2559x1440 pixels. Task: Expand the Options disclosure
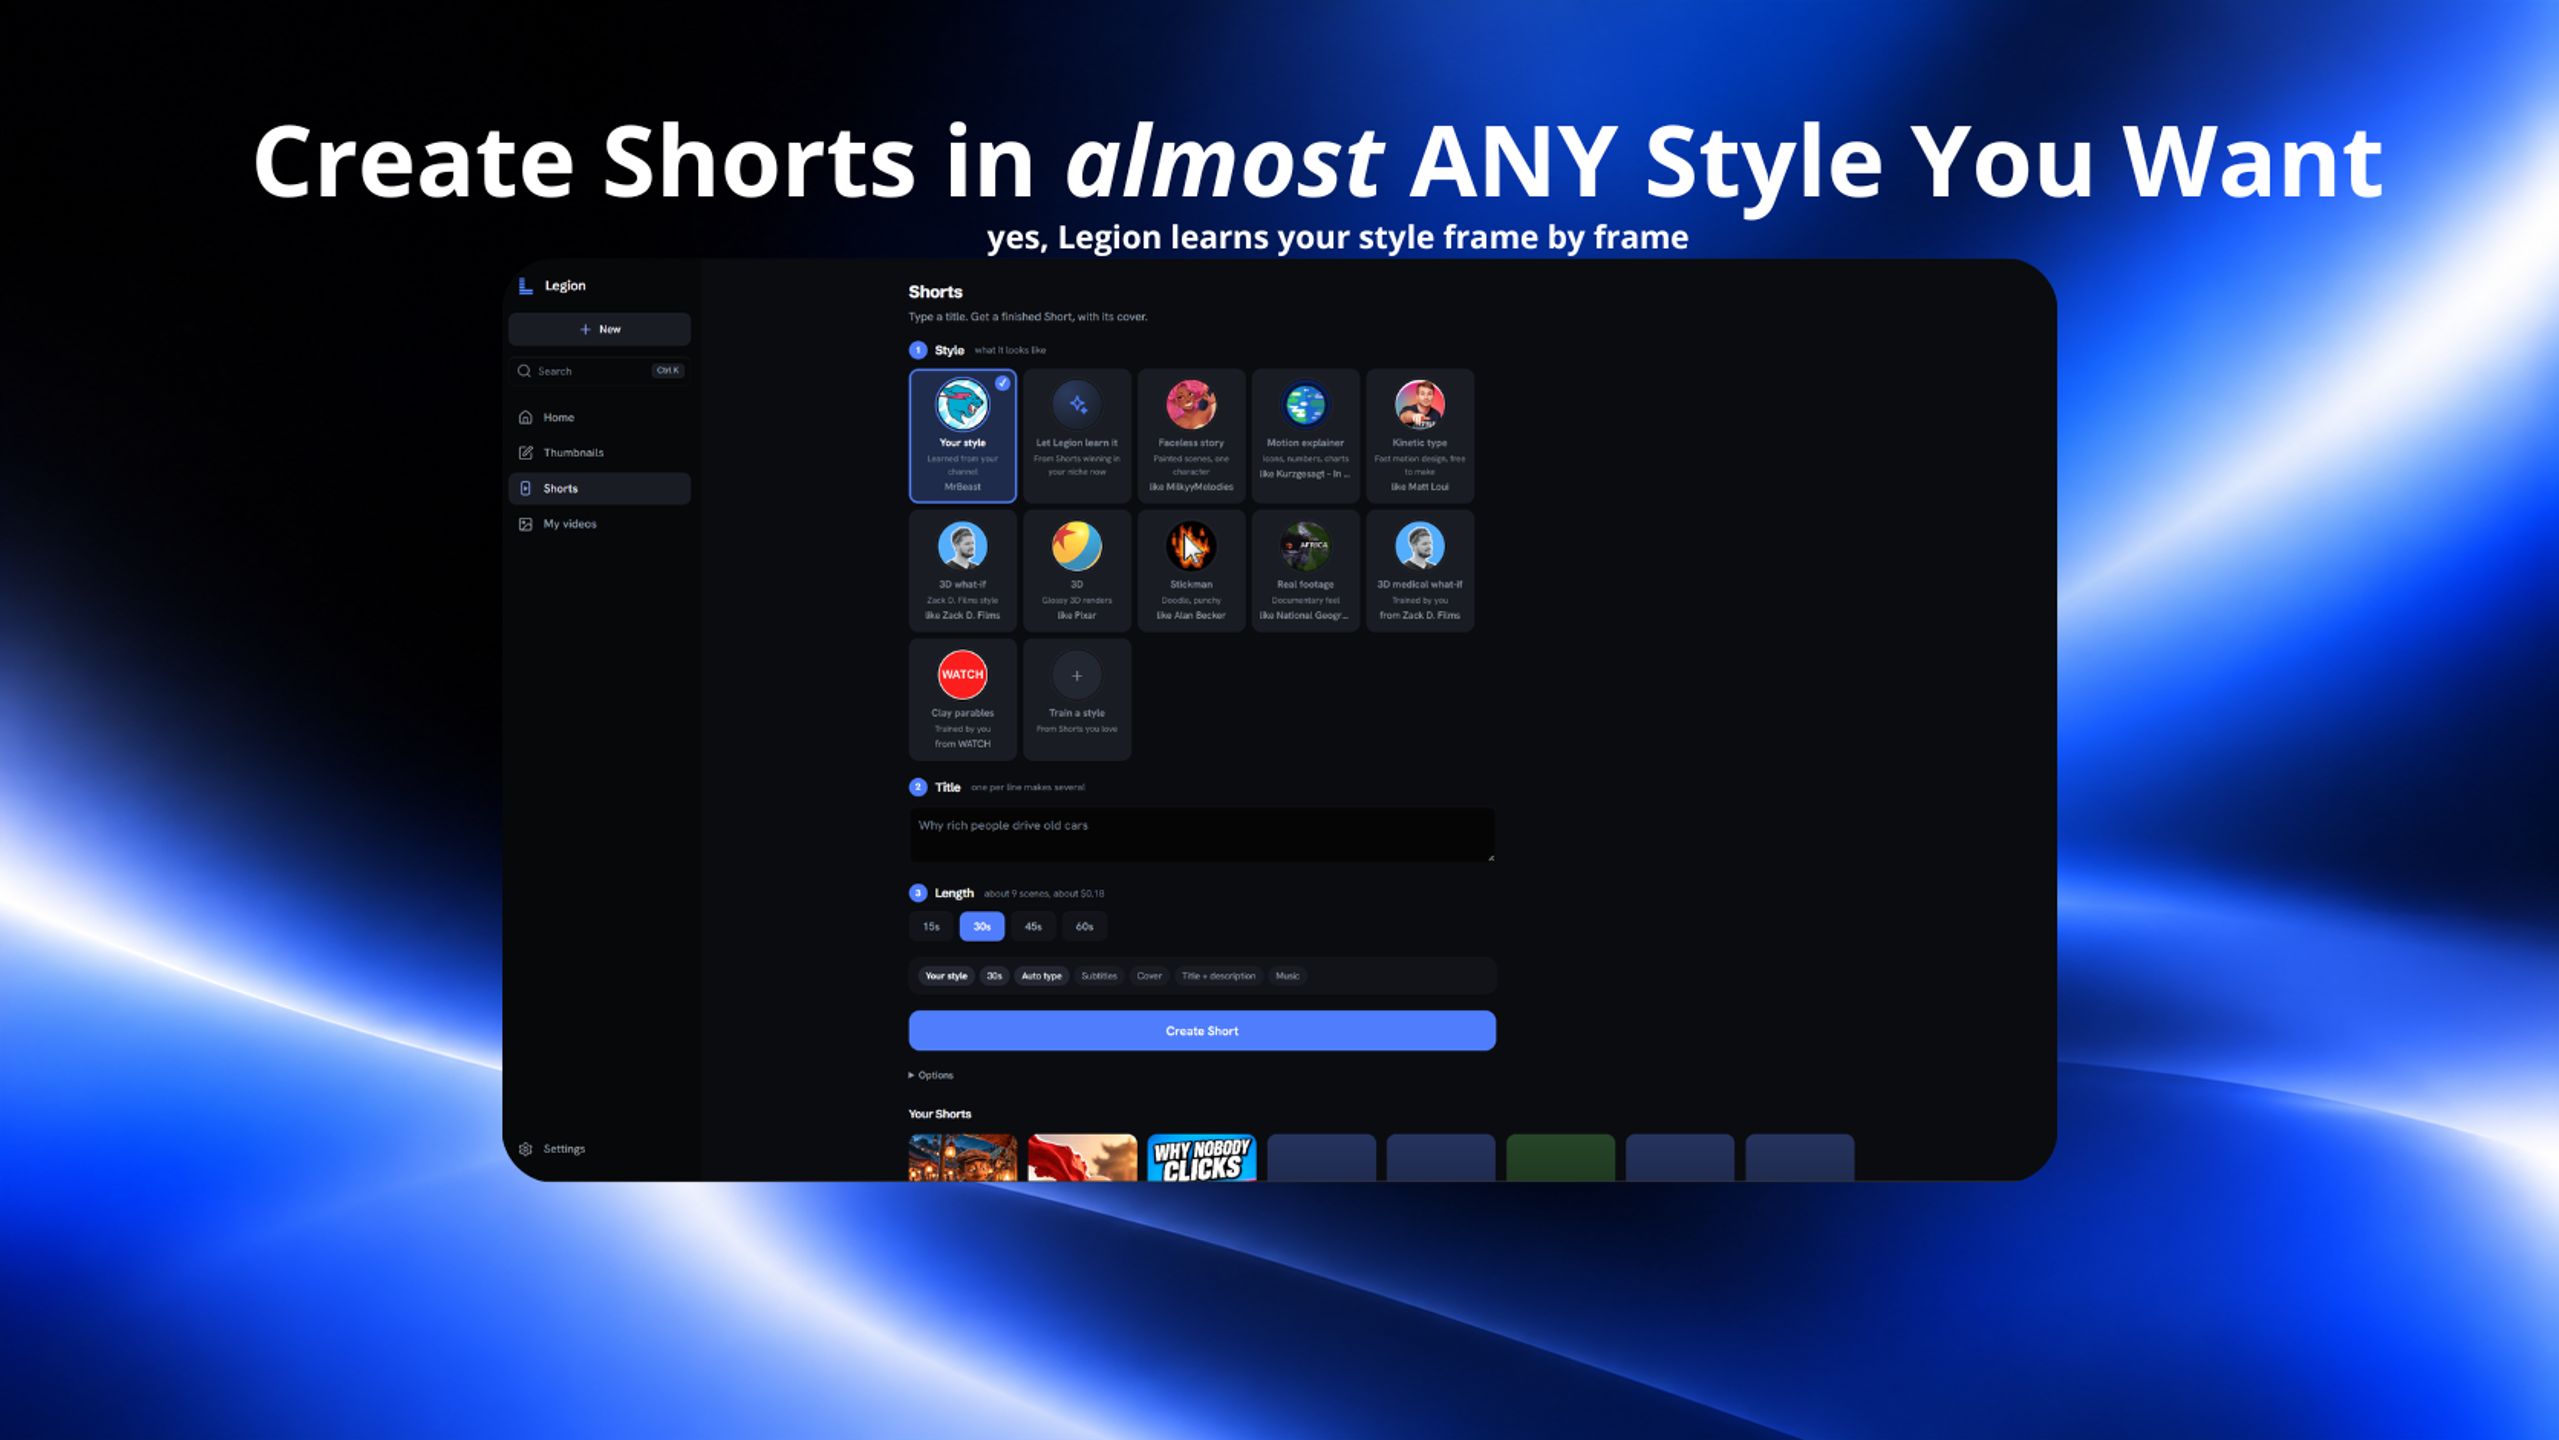click(931, 1076)
